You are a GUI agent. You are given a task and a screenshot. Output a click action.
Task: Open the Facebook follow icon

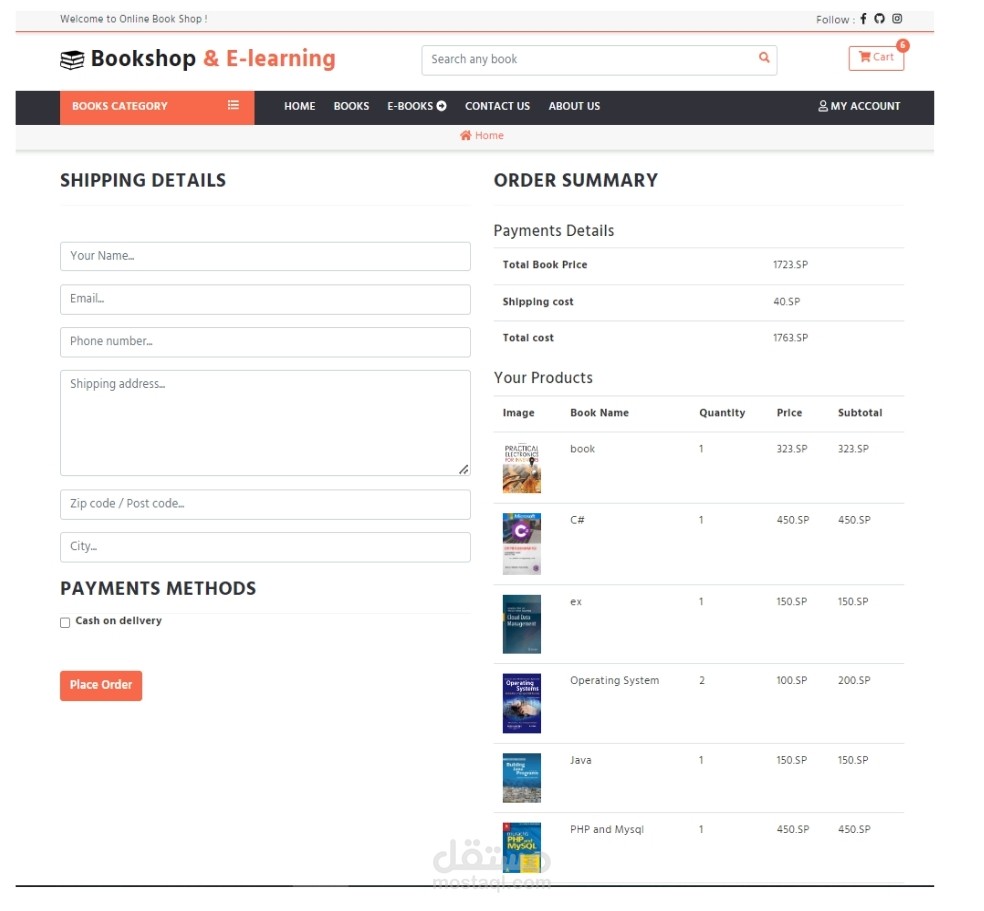click(x=863, y=19)
